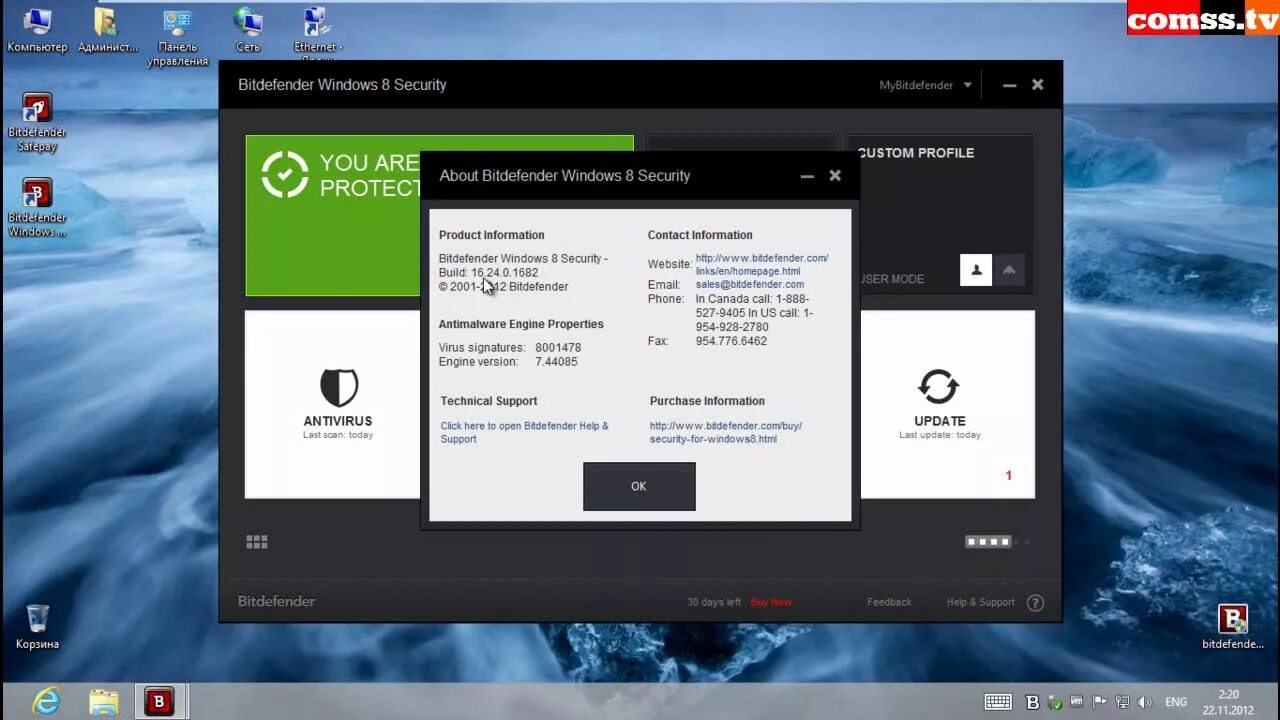The width and height of the screenshot is (1280, 720).
Task: Open the security-for-windows8 purchase link
Action: tap(726, 432)
